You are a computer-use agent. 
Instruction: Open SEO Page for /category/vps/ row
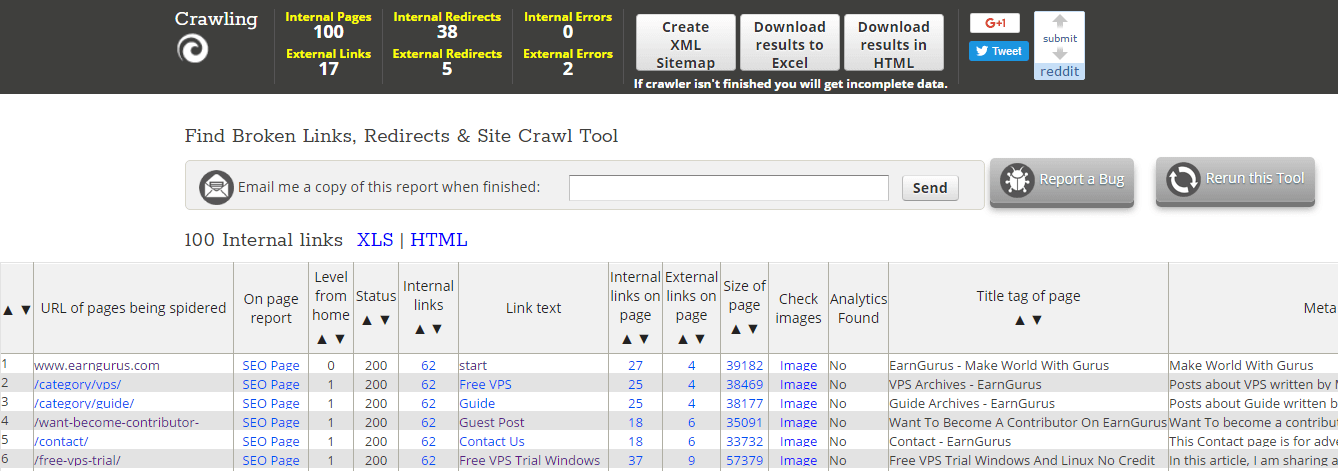click(271, 385)
